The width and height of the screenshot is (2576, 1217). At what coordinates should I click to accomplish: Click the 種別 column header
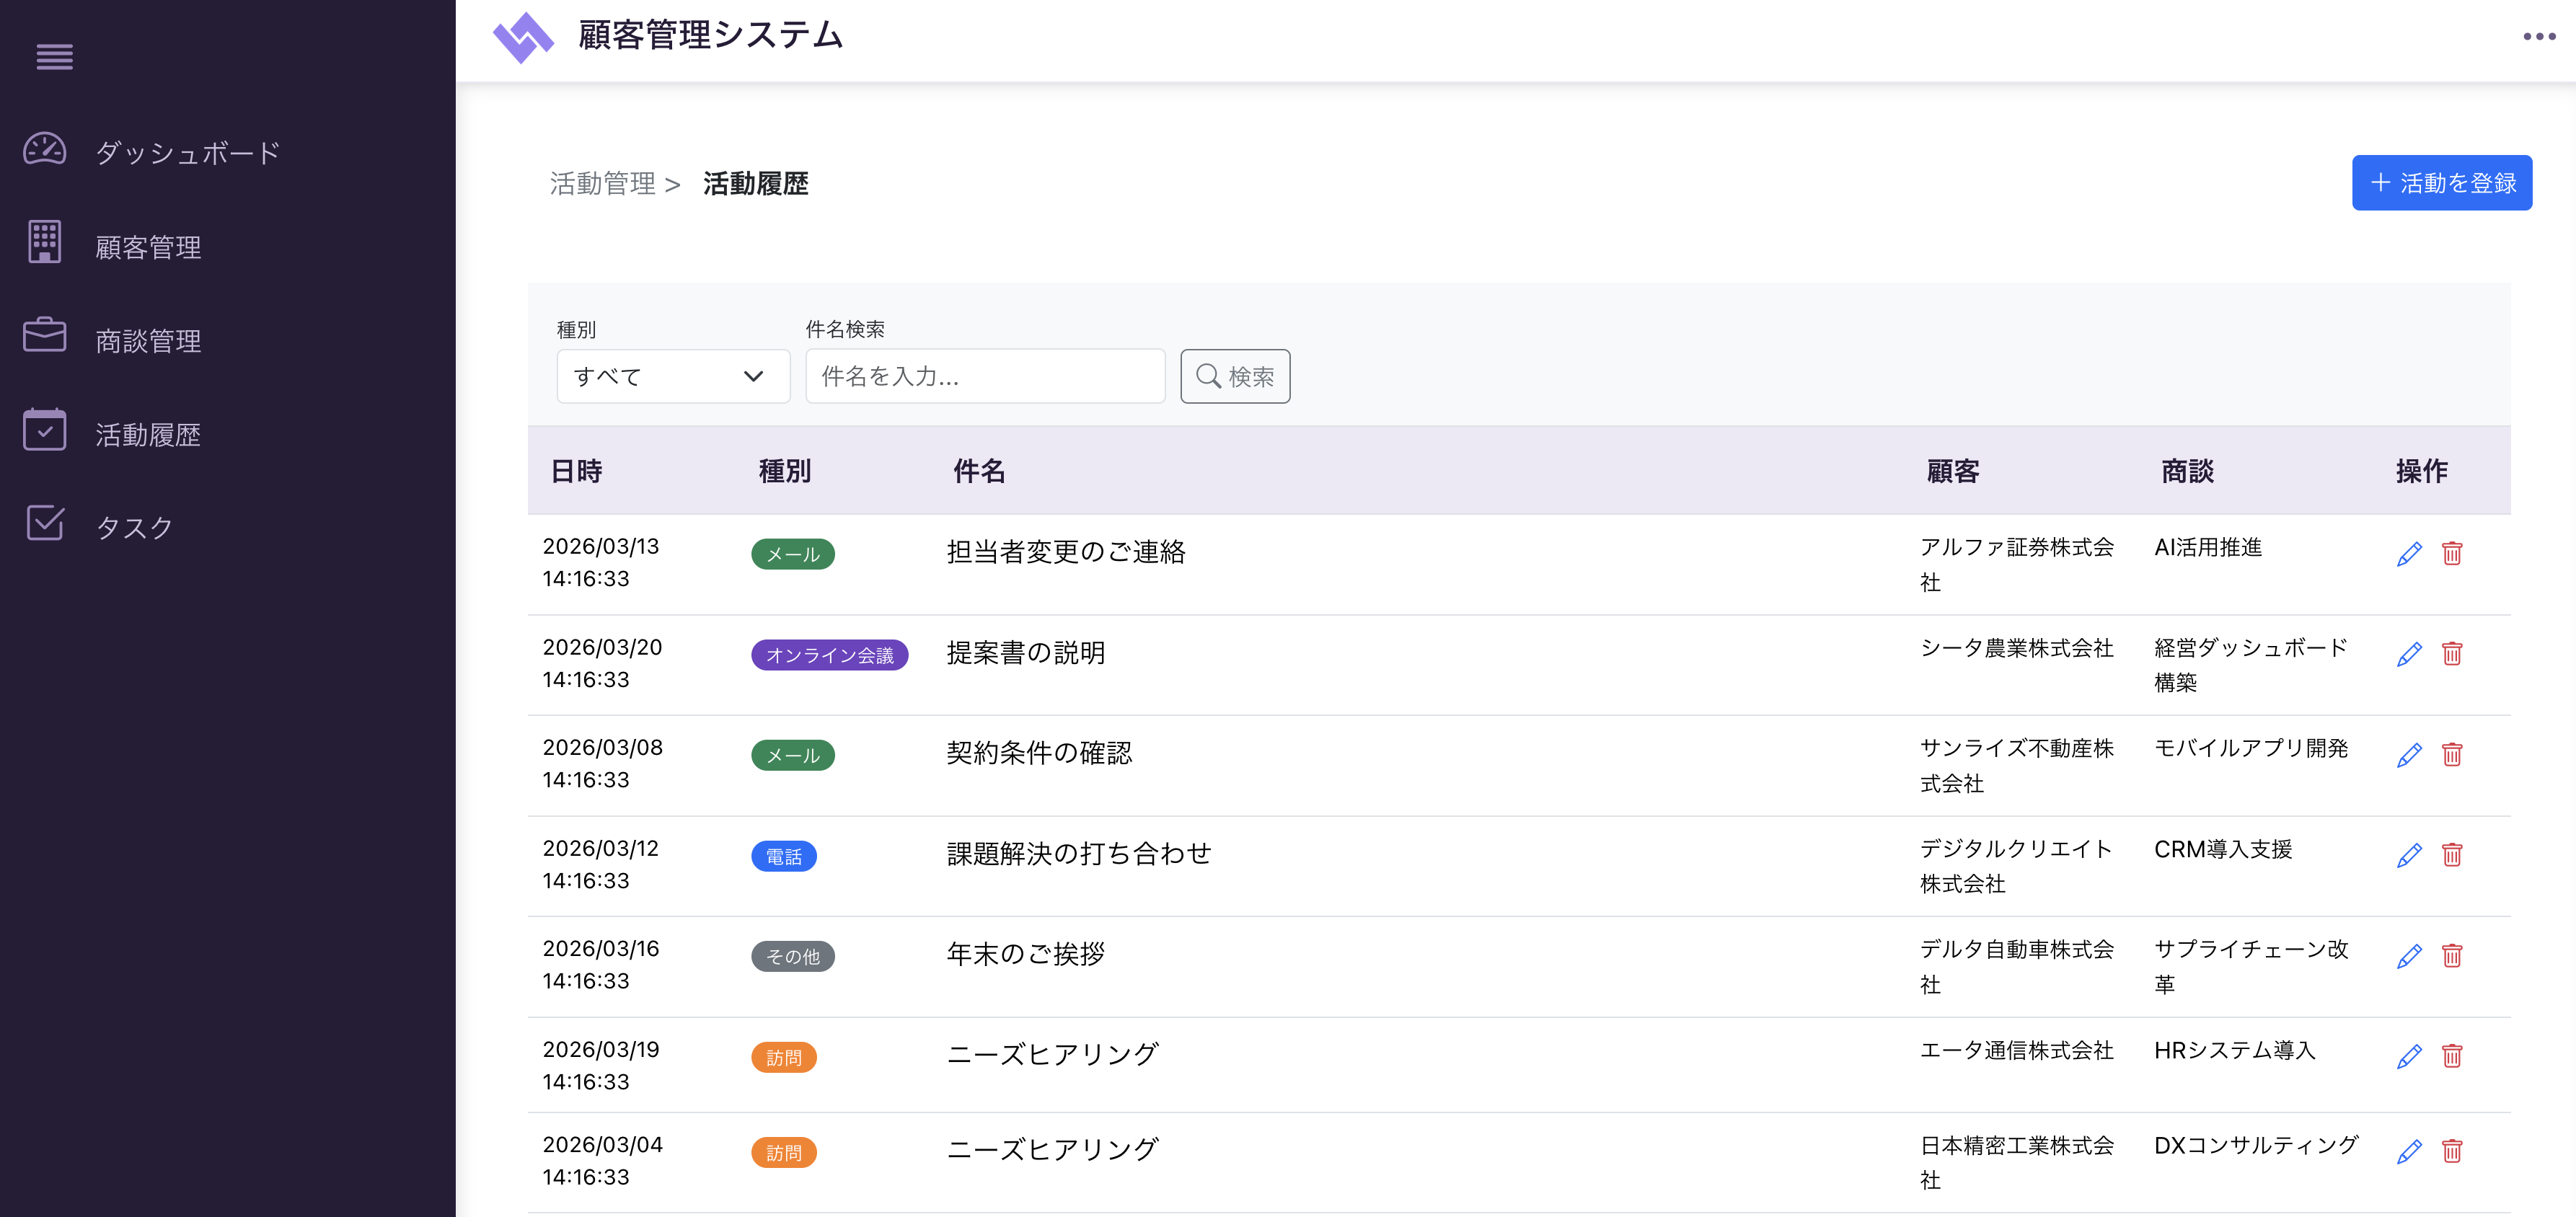click(x=785, y=471)
